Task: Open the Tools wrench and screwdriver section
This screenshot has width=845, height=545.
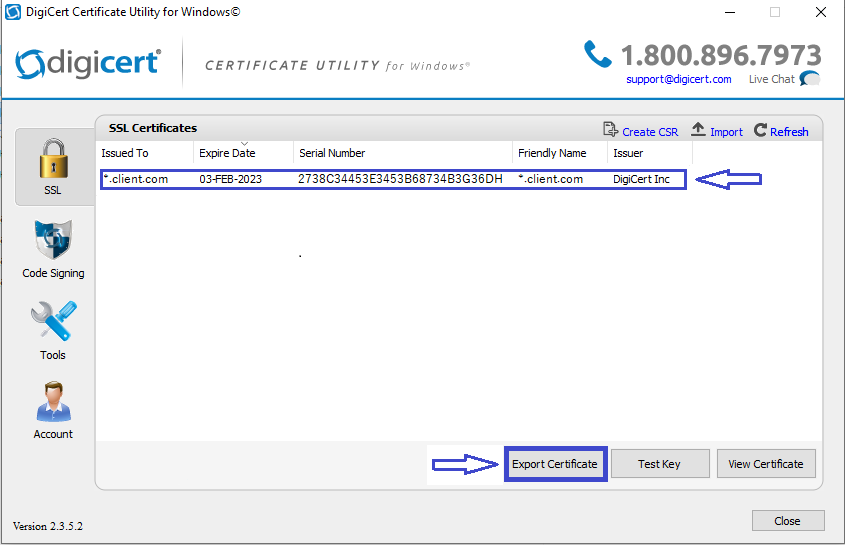Action: click(x=53, y=331)
